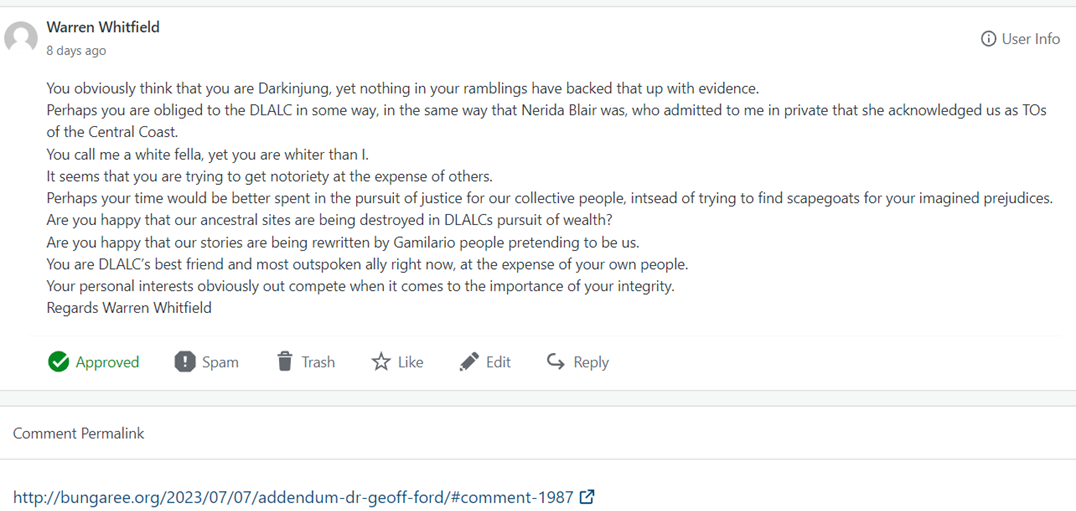
Task: Click the "8 days ago" timestamp
Action: pos(76,50)
